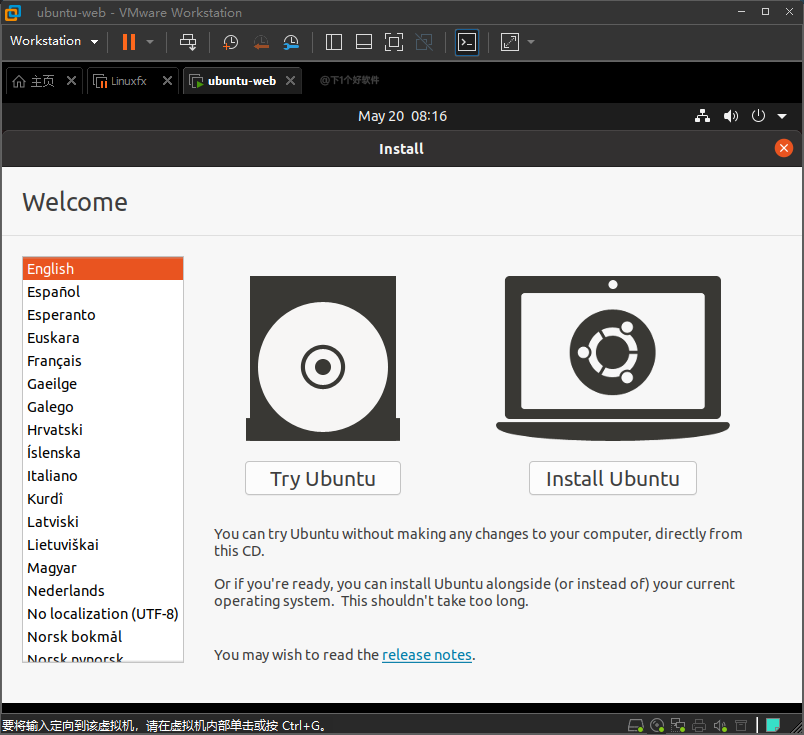The width and height of the screenshot is (804, 735).
Task: Enter full screen mode from the toolbar
Action: point(394,42)
